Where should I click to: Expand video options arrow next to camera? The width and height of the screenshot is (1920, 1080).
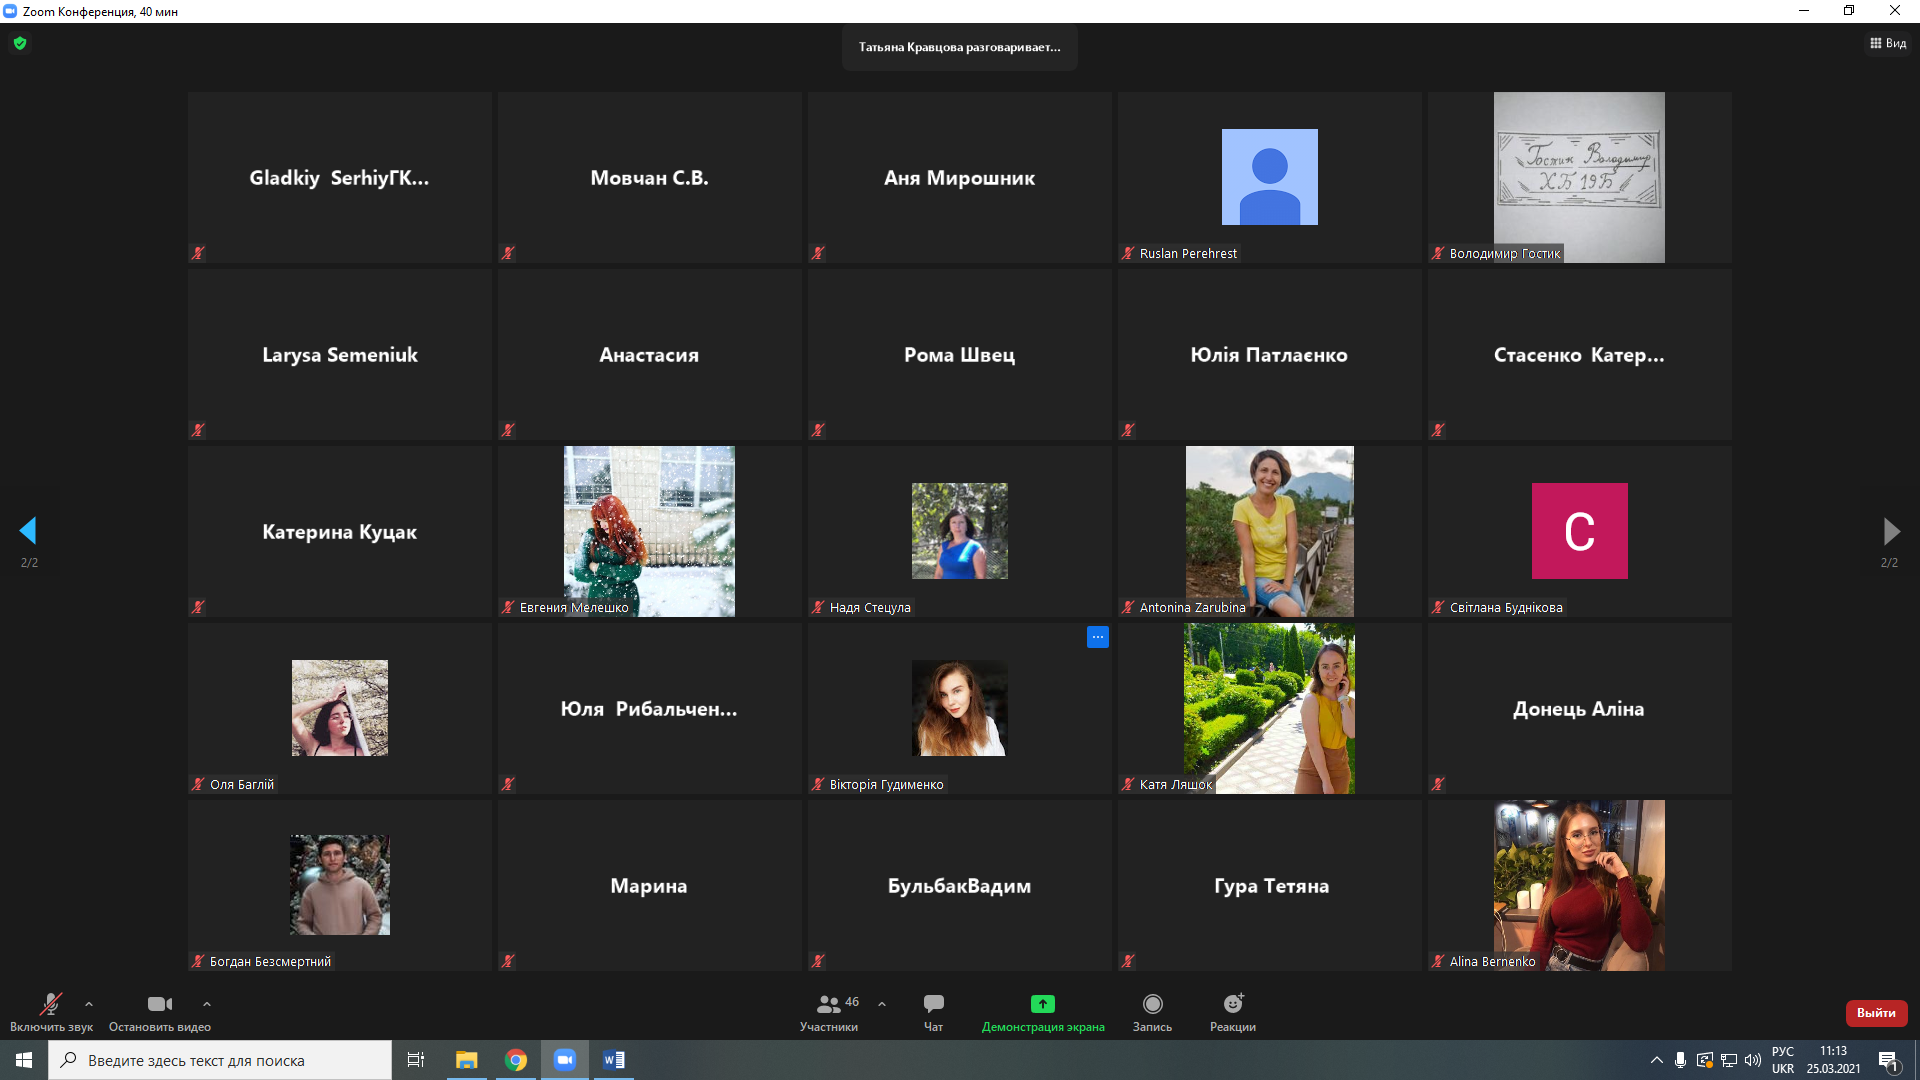[207, 1004]
